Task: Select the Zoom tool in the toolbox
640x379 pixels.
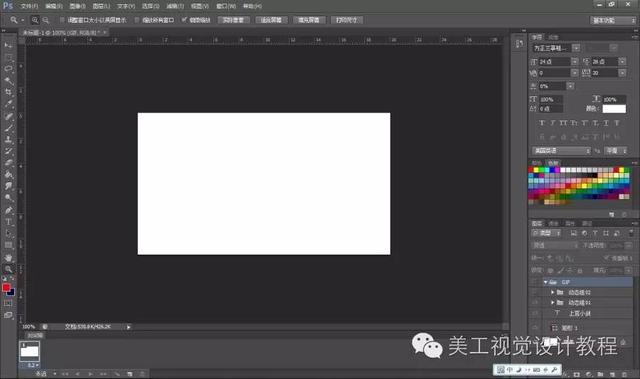Action: pyautogui.click(x=8, y=269)
